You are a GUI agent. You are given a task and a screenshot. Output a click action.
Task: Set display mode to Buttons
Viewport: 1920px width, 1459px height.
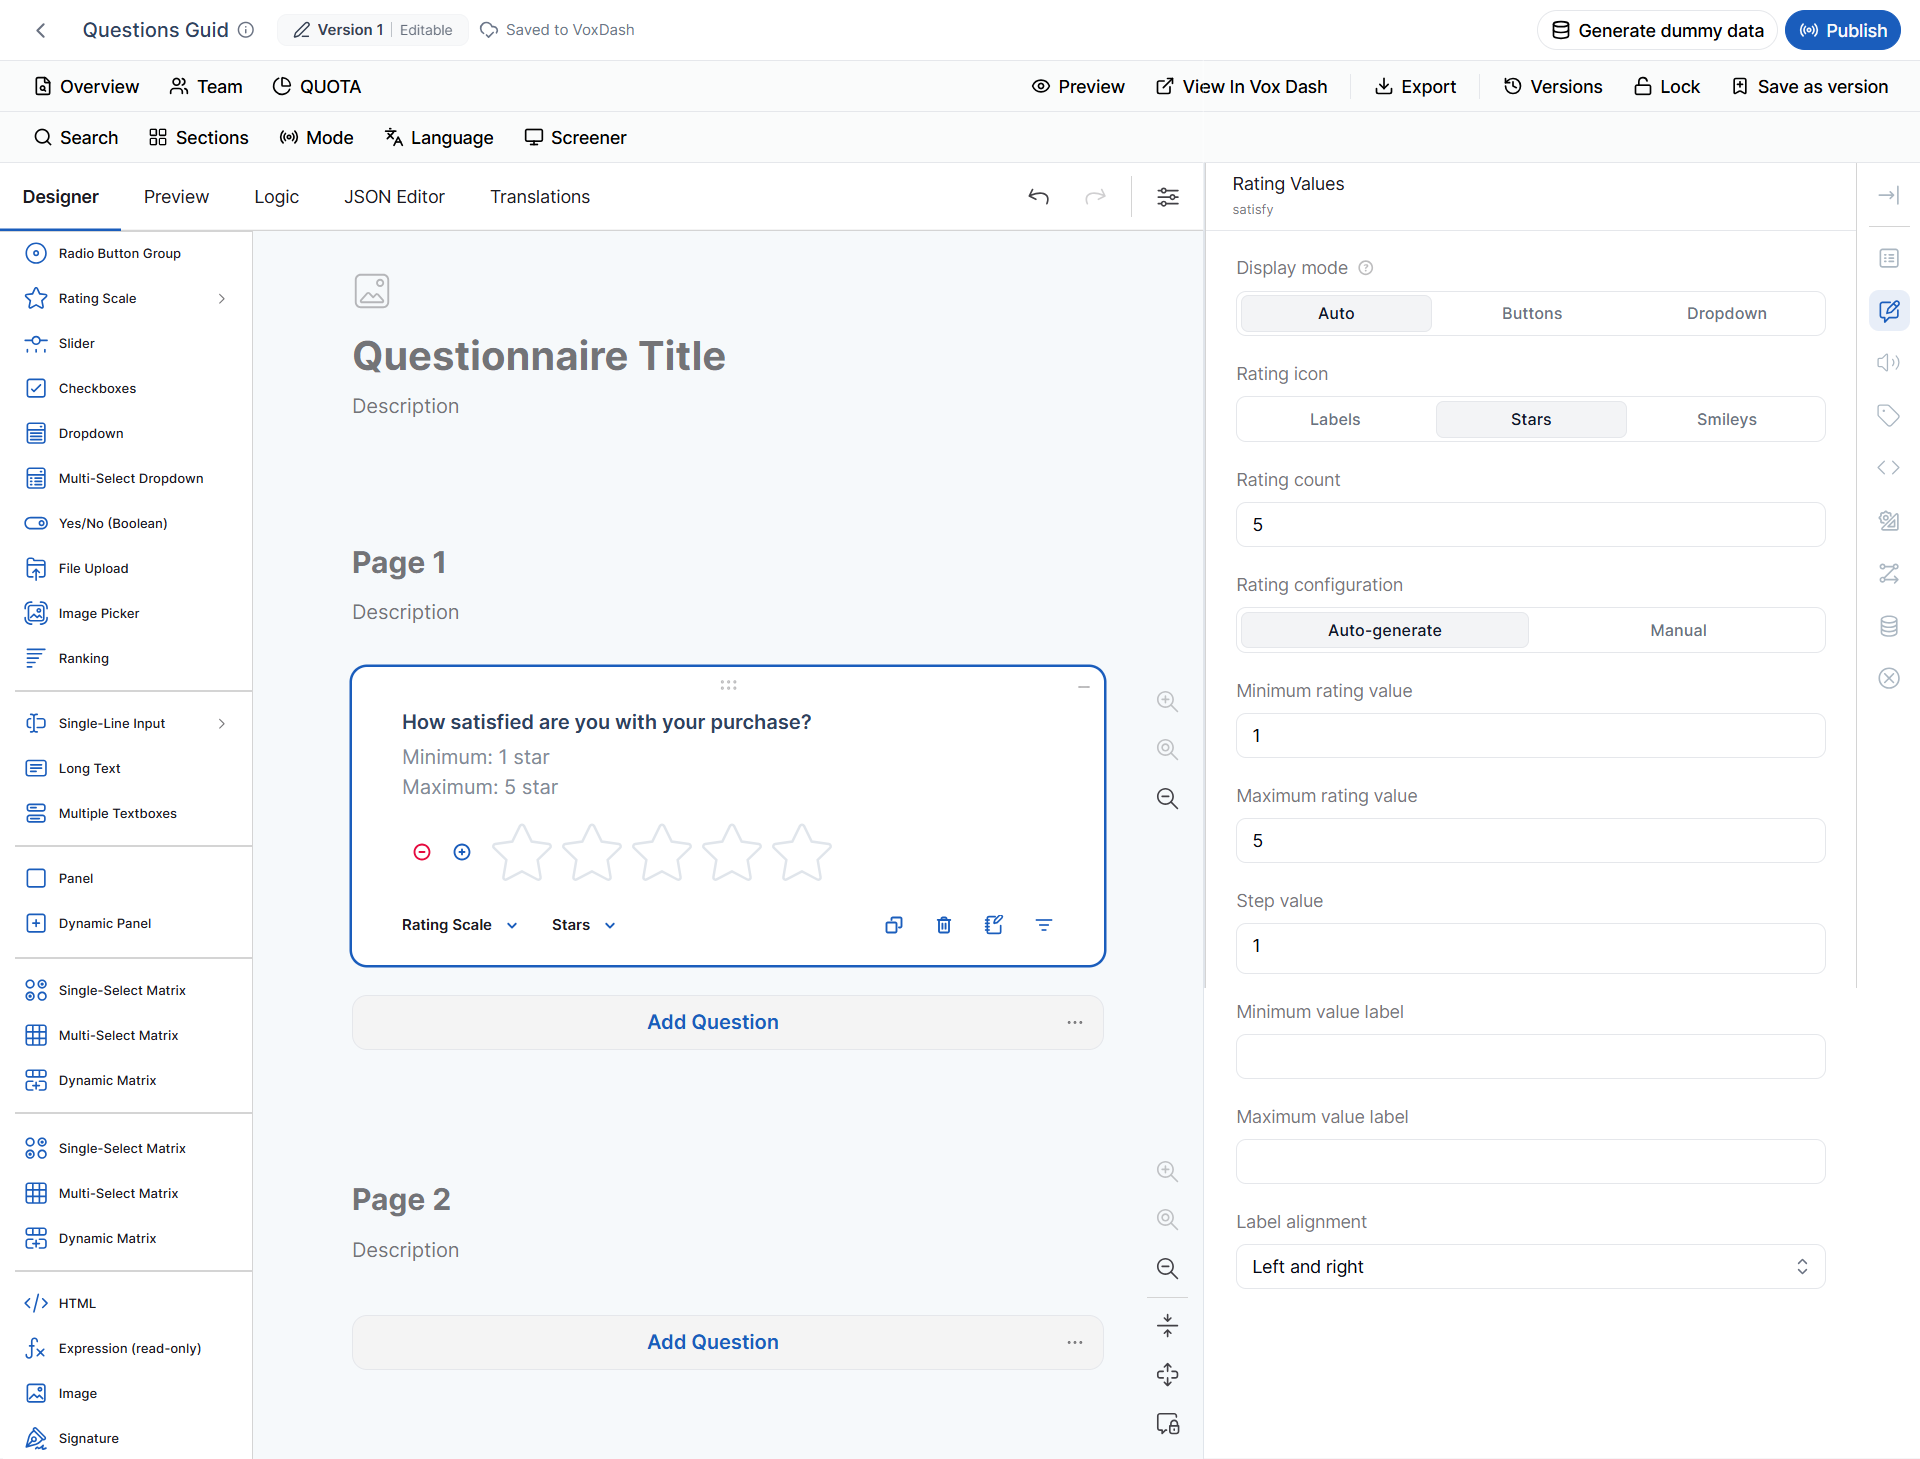(1531, 313)
